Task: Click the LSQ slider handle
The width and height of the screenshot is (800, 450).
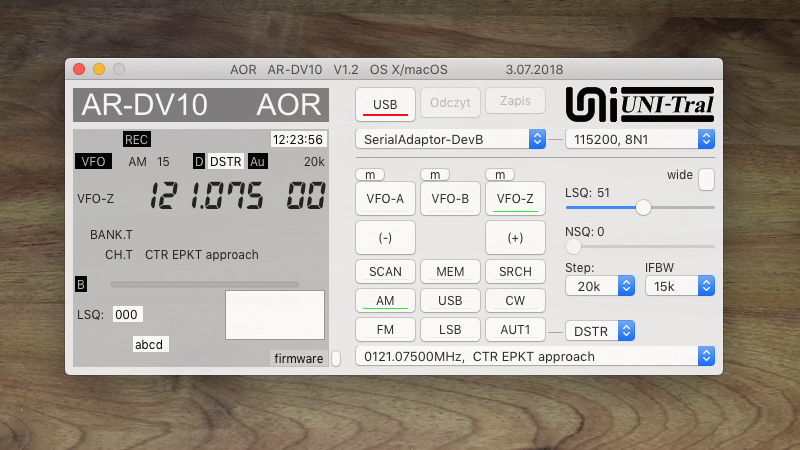Action: [643, 207]
